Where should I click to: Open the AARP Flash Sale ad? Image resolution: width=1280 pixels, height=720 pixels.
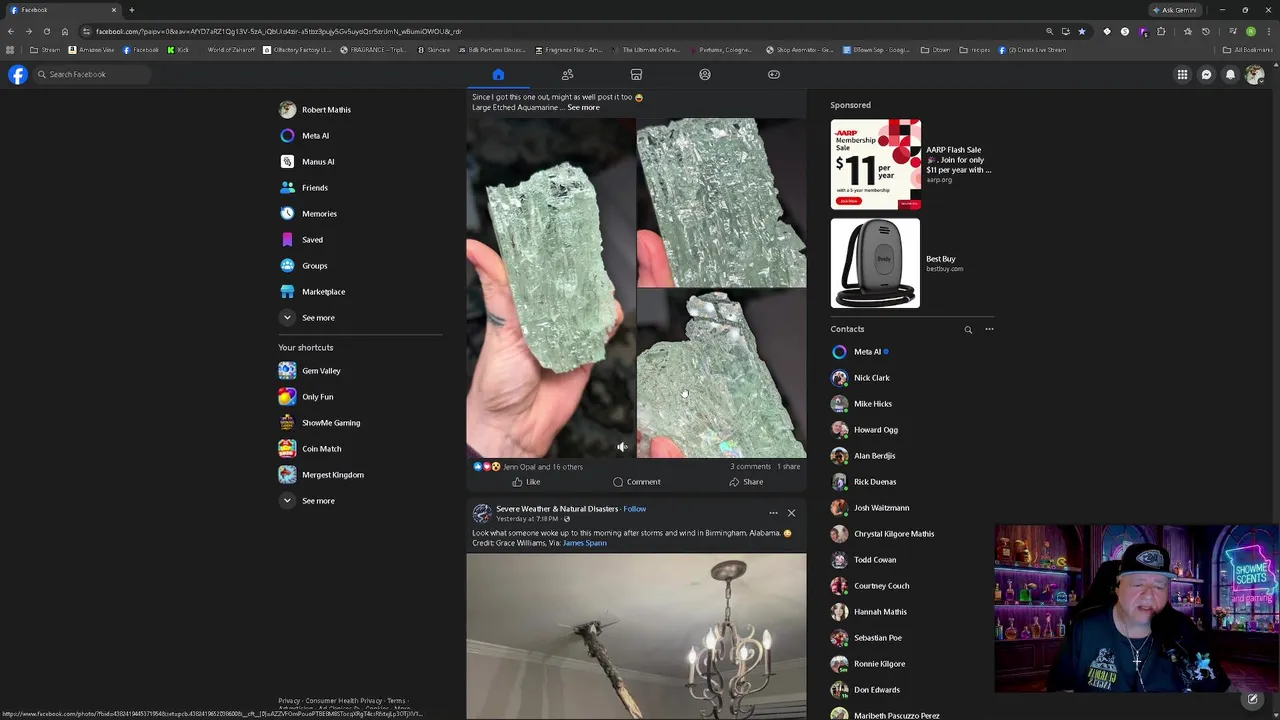911,164
